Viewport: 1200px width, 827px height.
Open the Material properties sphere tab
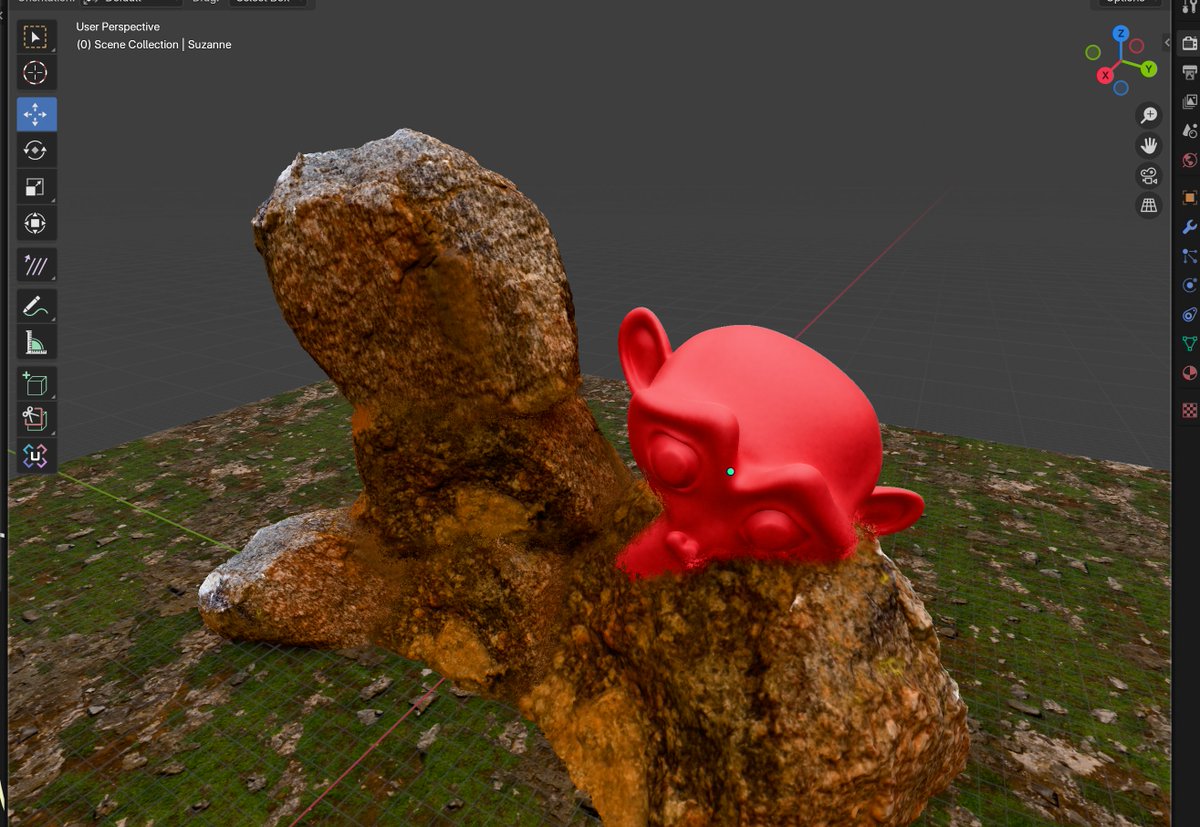coord(1189,374)
